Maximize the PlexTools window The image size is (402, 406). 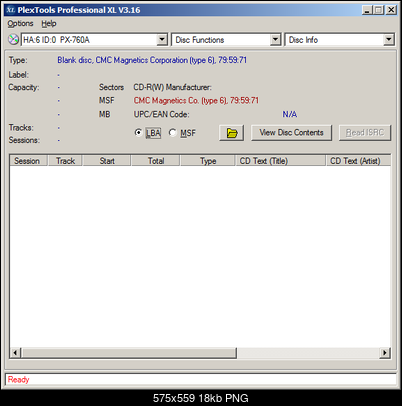tap(378, 10)
